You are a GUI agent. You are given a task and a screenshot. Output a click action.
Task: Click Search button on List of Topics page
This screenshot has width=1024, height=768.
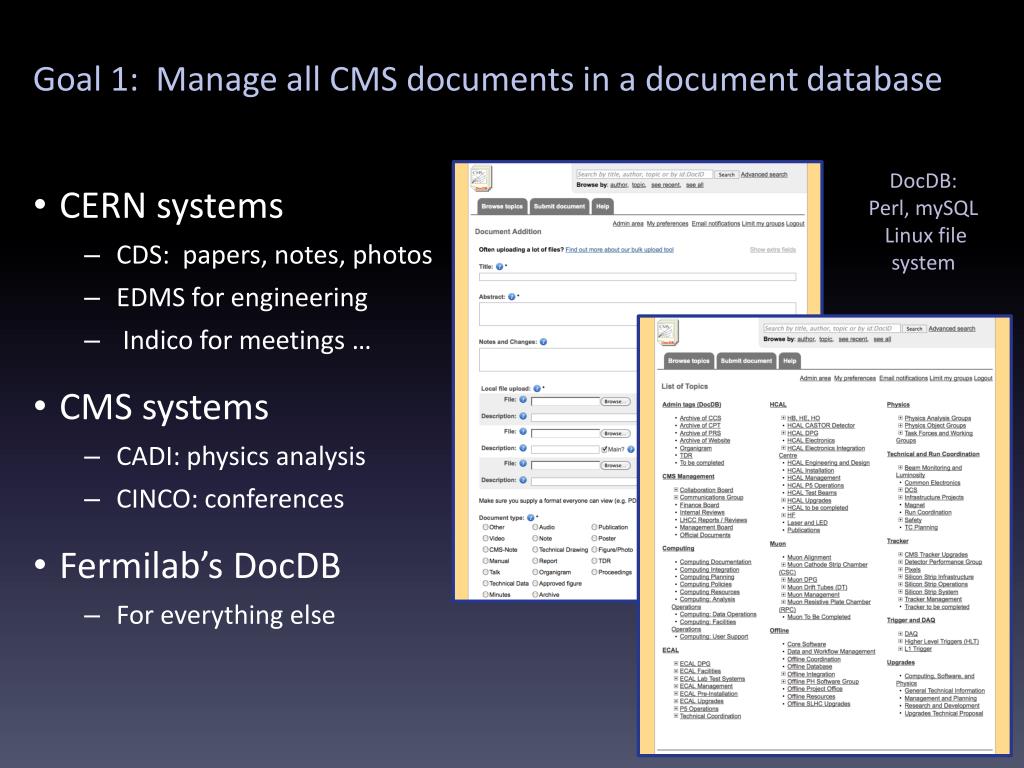[914, 328]
